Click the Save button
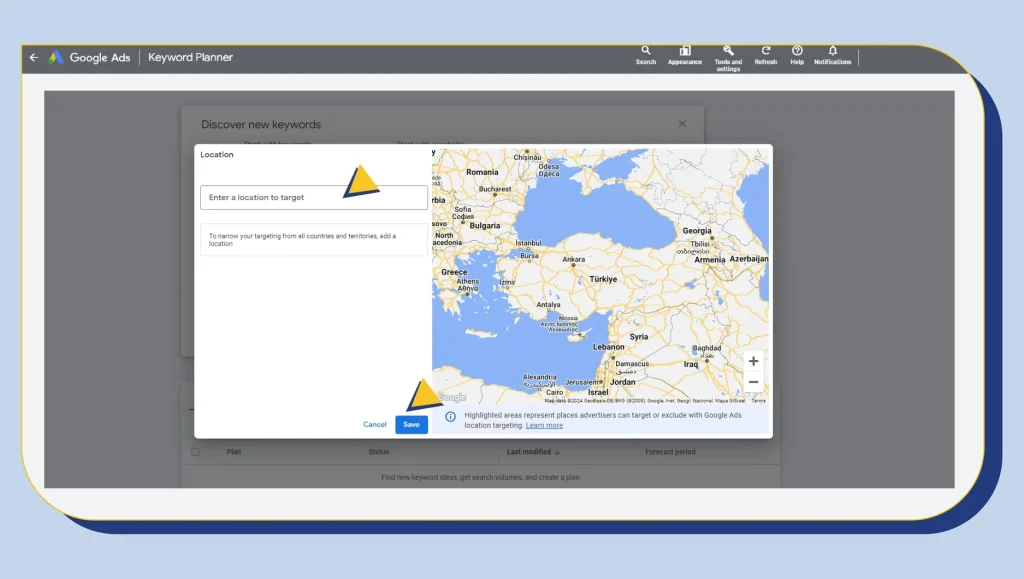 [411, 424]
